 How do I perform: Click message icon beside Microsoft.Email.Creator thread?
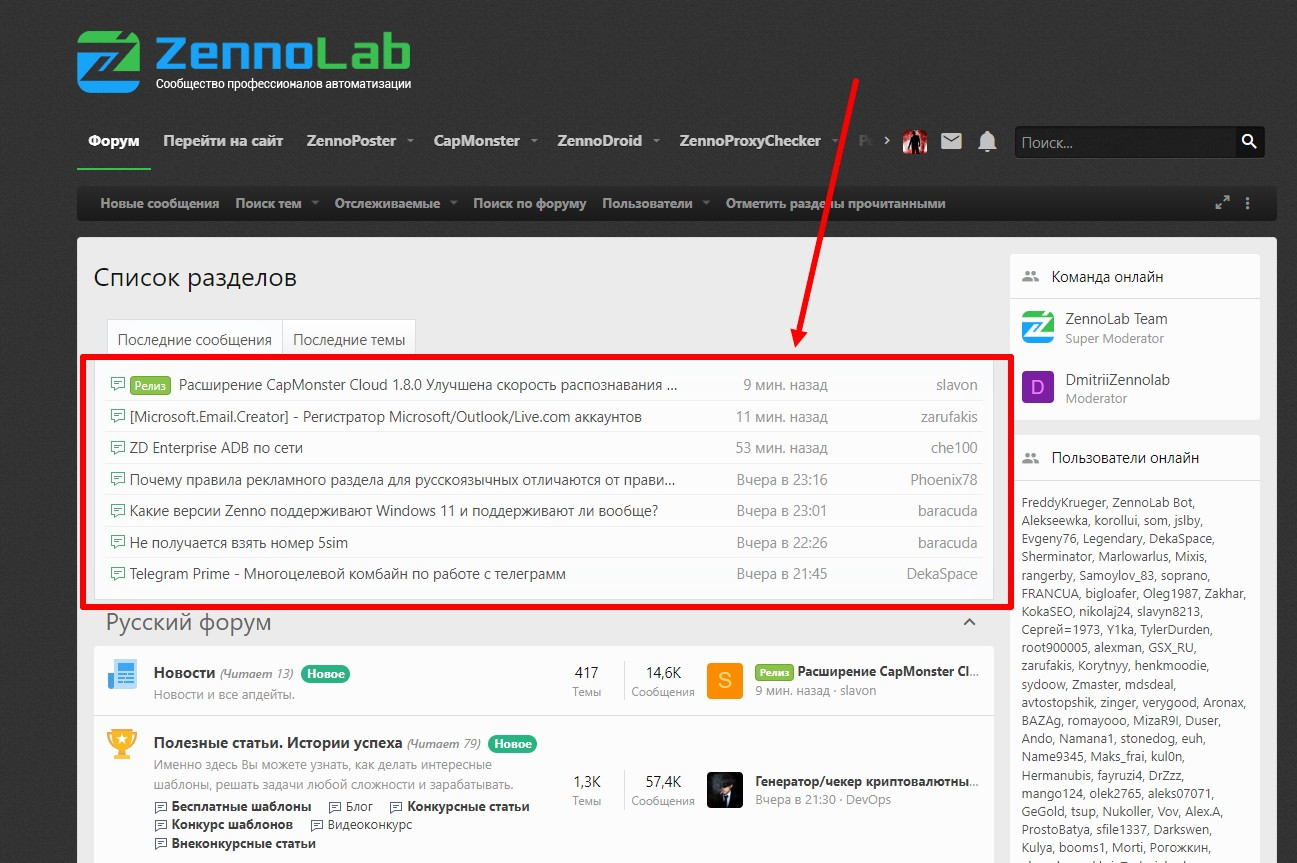[x=117, y=416]
